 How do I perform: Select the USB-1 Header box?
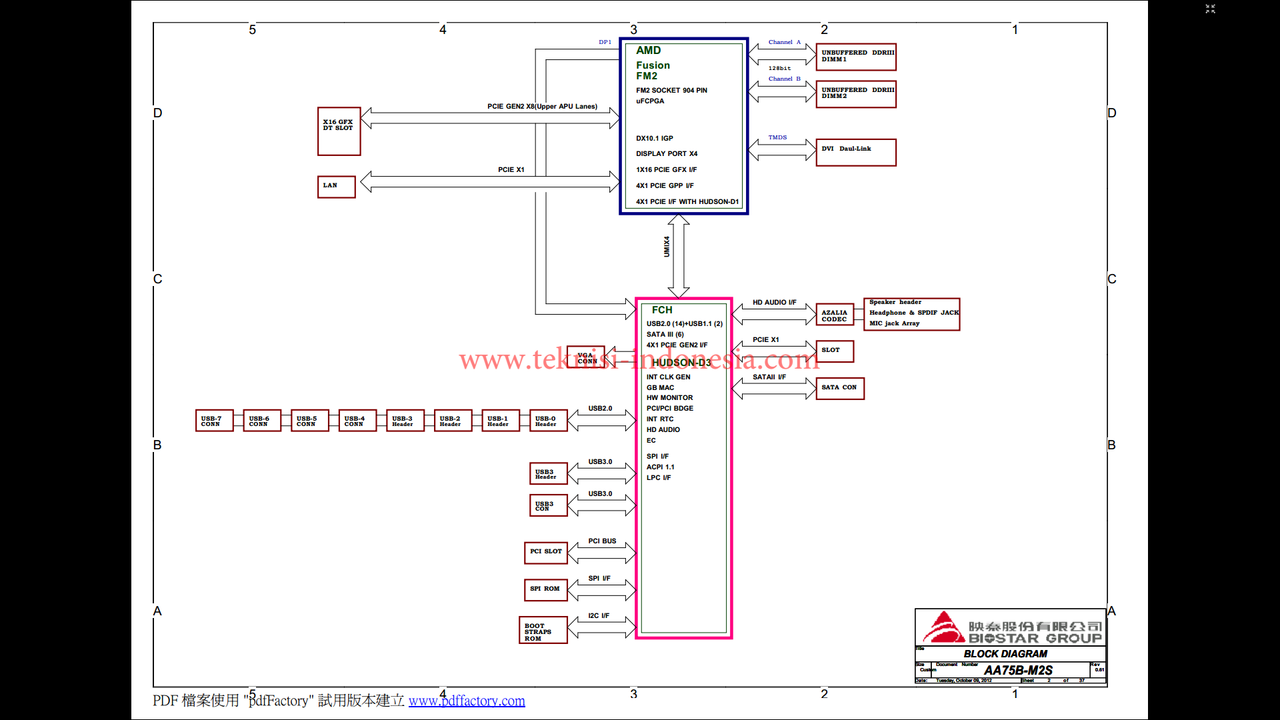(x=501, y=421)
